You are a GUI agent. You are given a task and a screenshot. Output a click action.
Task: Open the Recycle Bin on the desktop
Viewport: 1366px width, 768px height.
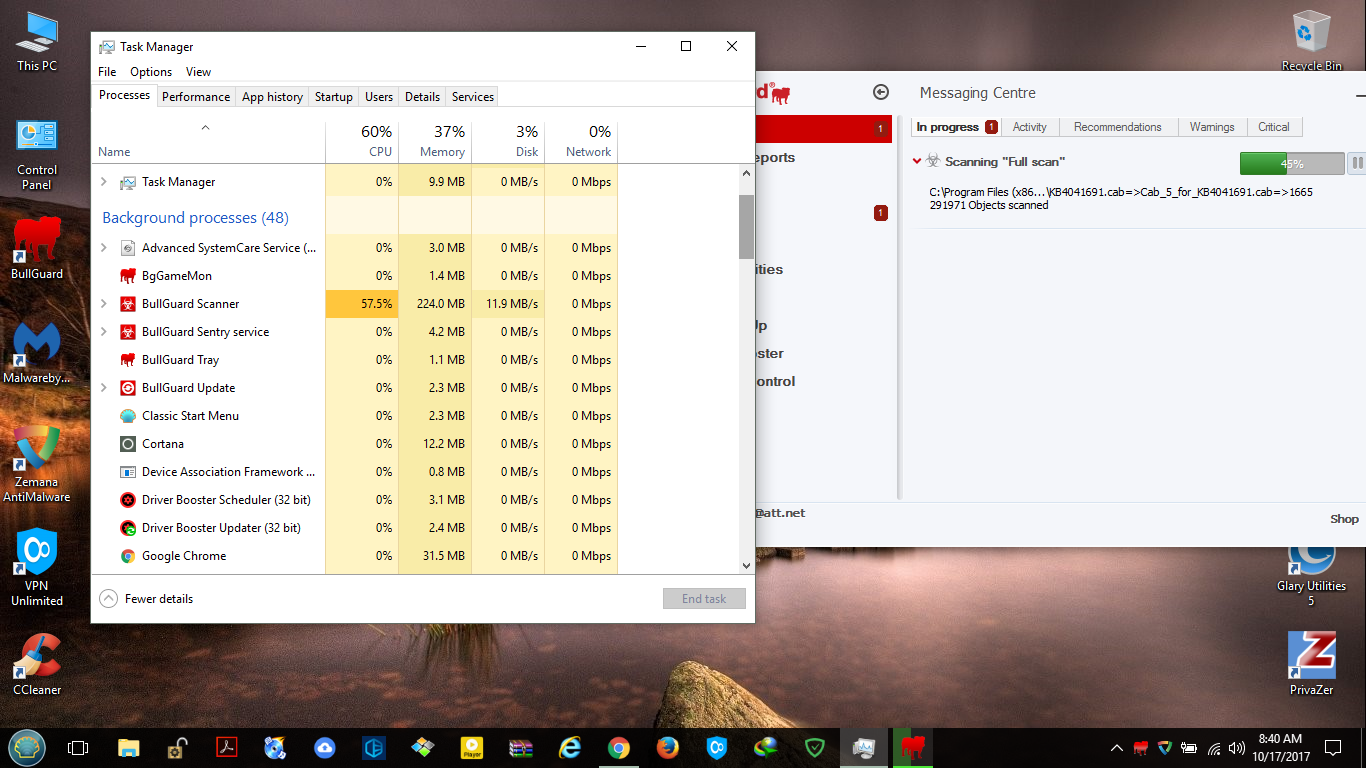click(1312, 41)
